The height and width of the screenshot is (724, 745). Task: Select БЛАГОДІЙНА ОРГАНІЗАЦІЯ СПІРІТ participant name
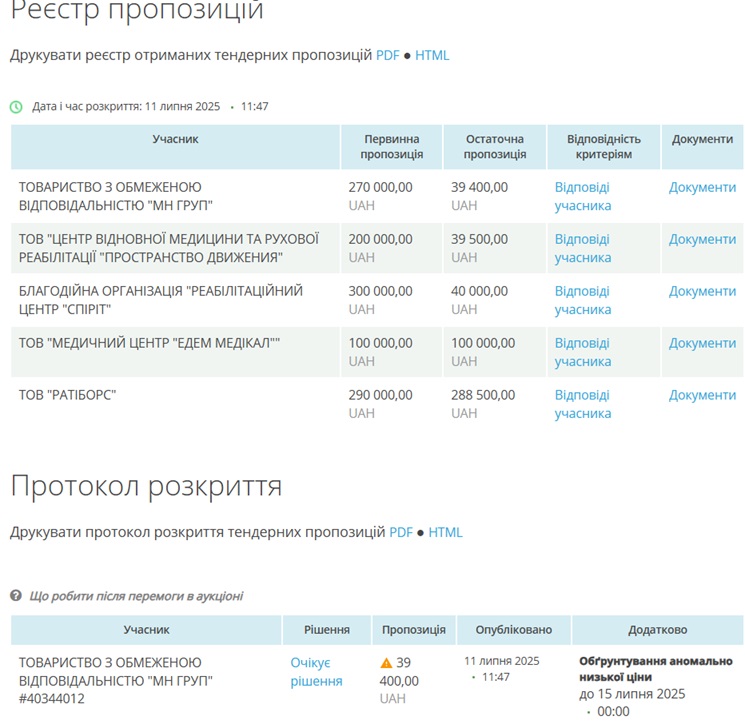tap(161, 300)
